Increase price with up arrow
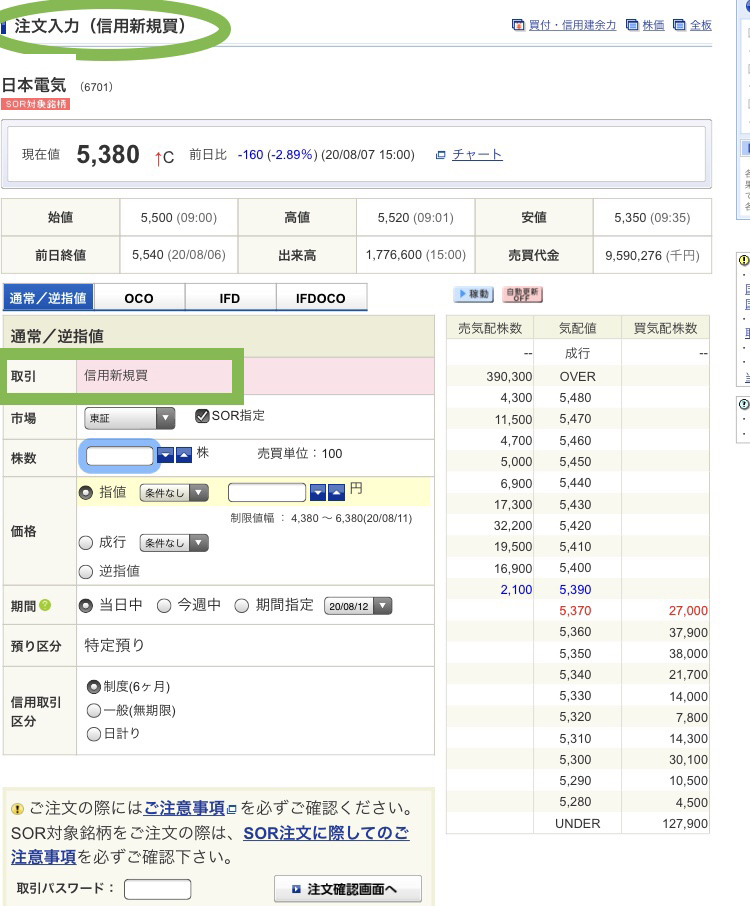Screen dimensions: 750x906 [336, 492]
